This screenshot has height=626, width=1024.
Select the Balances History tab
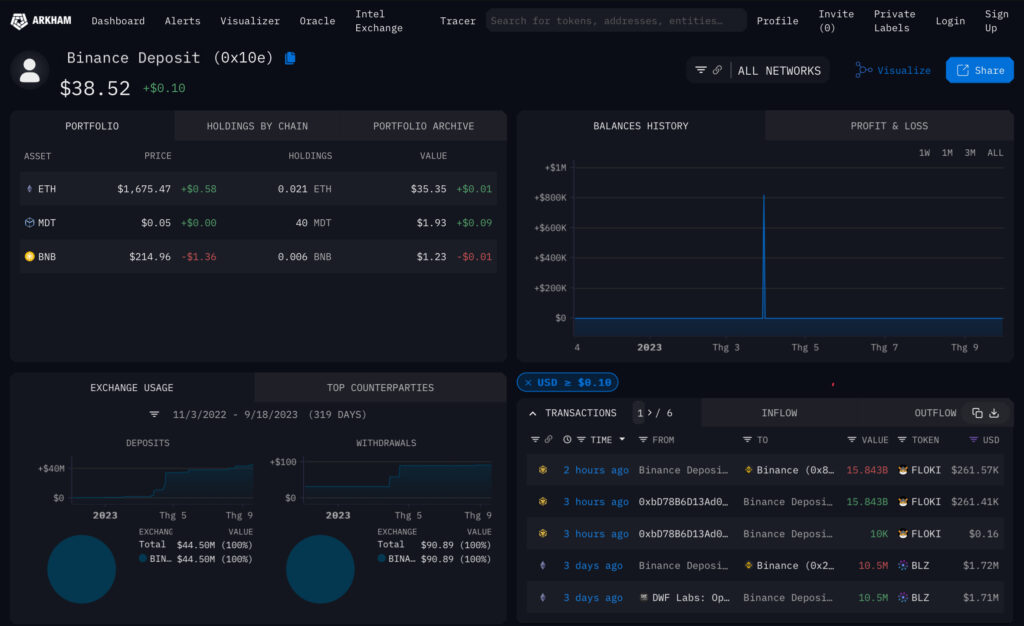coord(641,126)
